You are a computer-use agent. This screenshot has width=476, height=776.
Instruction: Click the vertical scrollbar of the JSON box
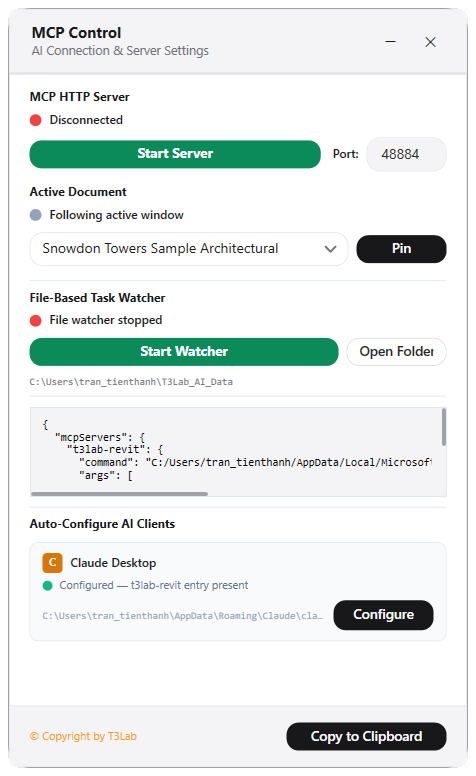(x=444, y=427)
